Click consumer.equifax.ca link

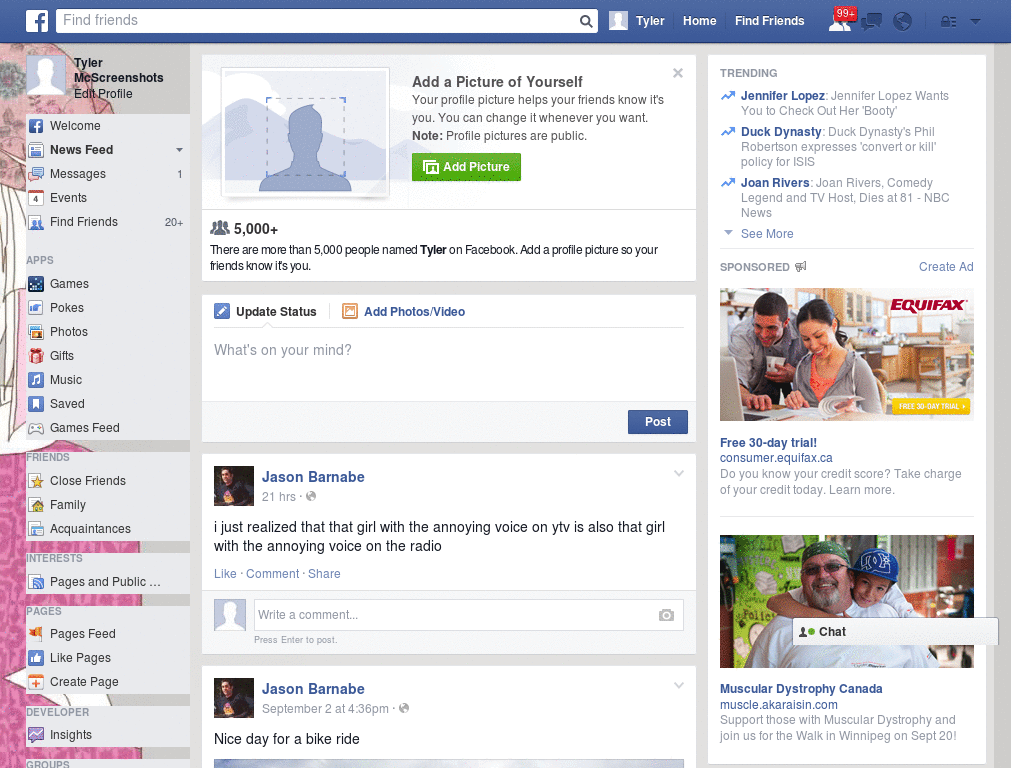[776, 458]
